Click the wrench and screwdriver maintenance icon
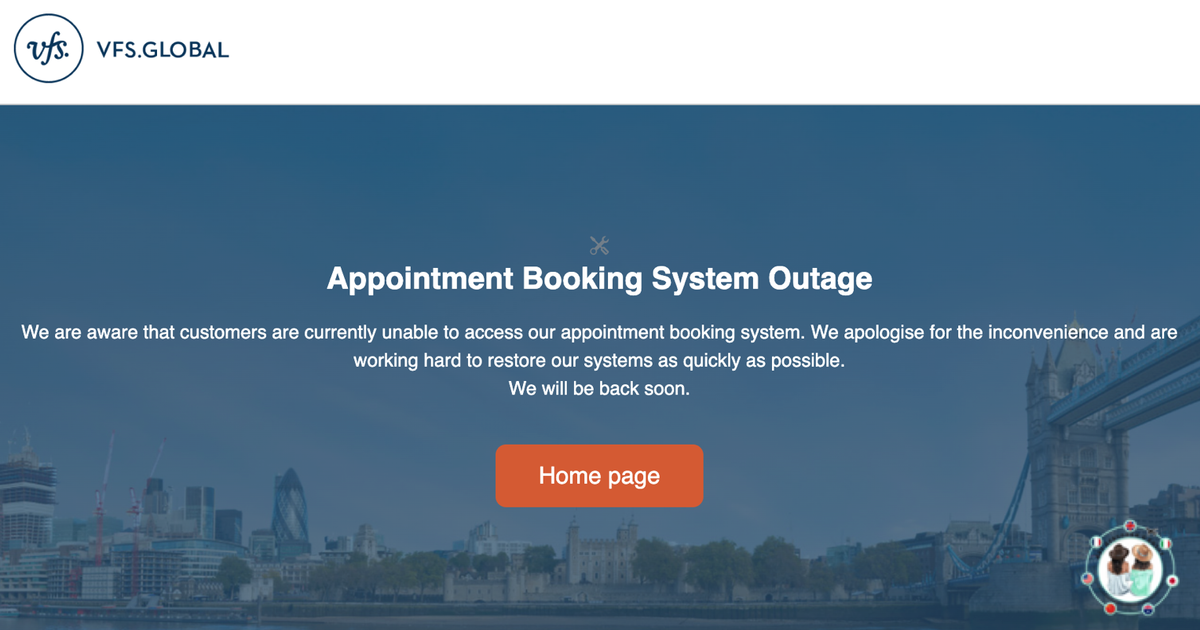Viewport: 1200px width, 630px height. click(599, 245)
